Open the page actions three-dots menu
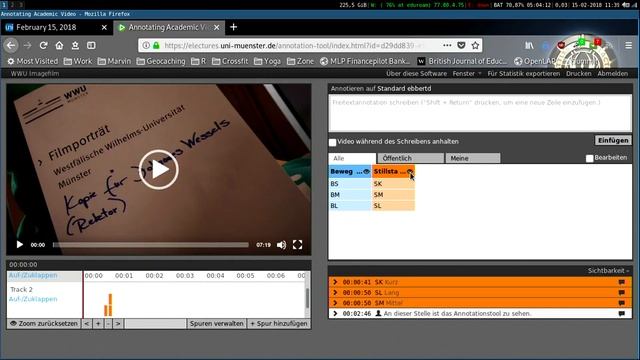Image resolution: width=640 pixels, height=360 pixels. [x=447, y=45]
